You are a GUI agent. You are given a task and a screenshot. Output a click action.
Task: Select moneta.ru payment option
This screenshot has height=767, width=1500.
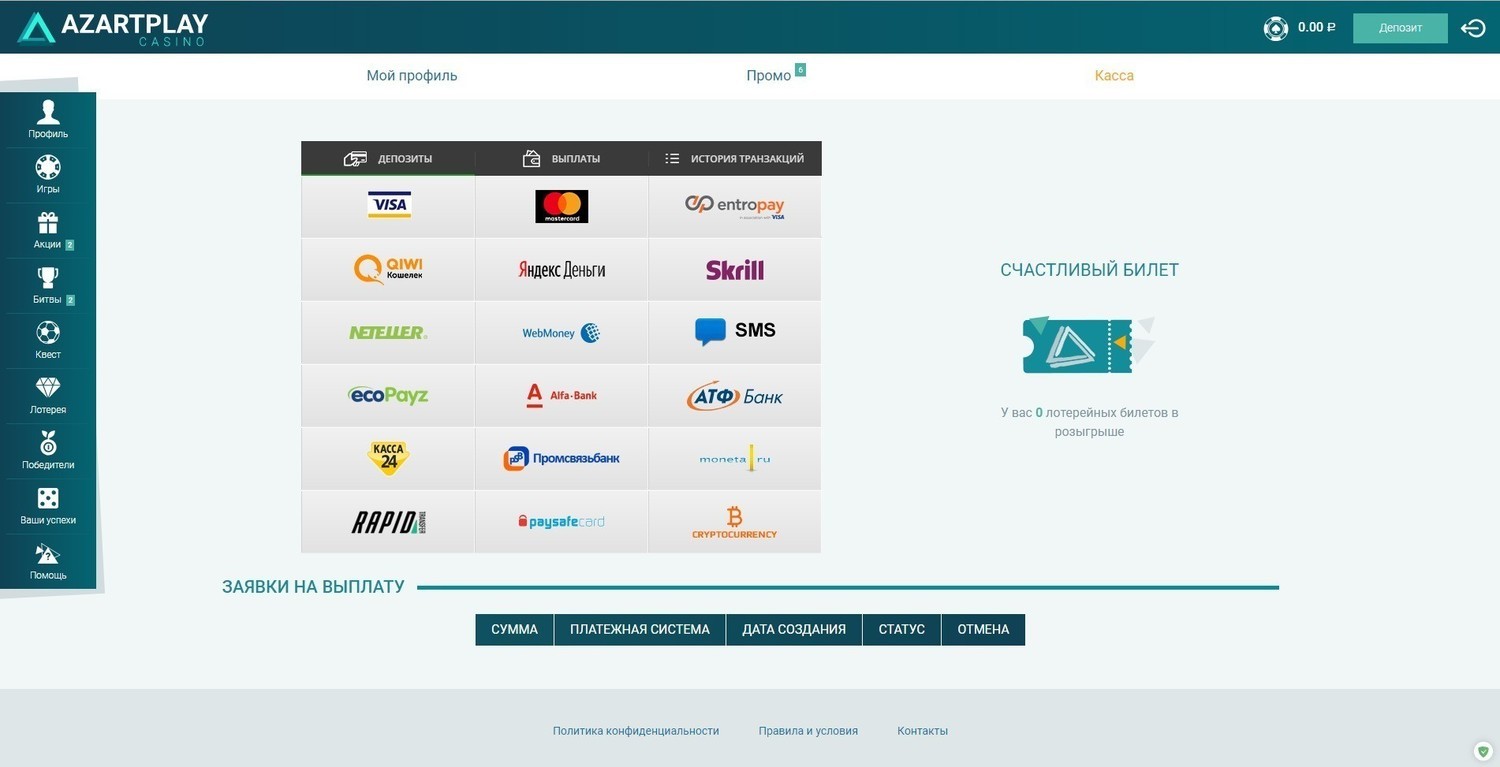(x=735, y=458)
